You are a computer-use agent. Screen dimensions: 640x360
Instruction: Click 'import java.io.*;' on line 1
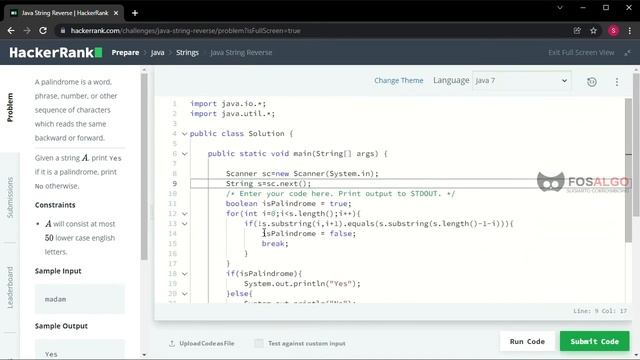pyautogui.click(x=228, y=104)
